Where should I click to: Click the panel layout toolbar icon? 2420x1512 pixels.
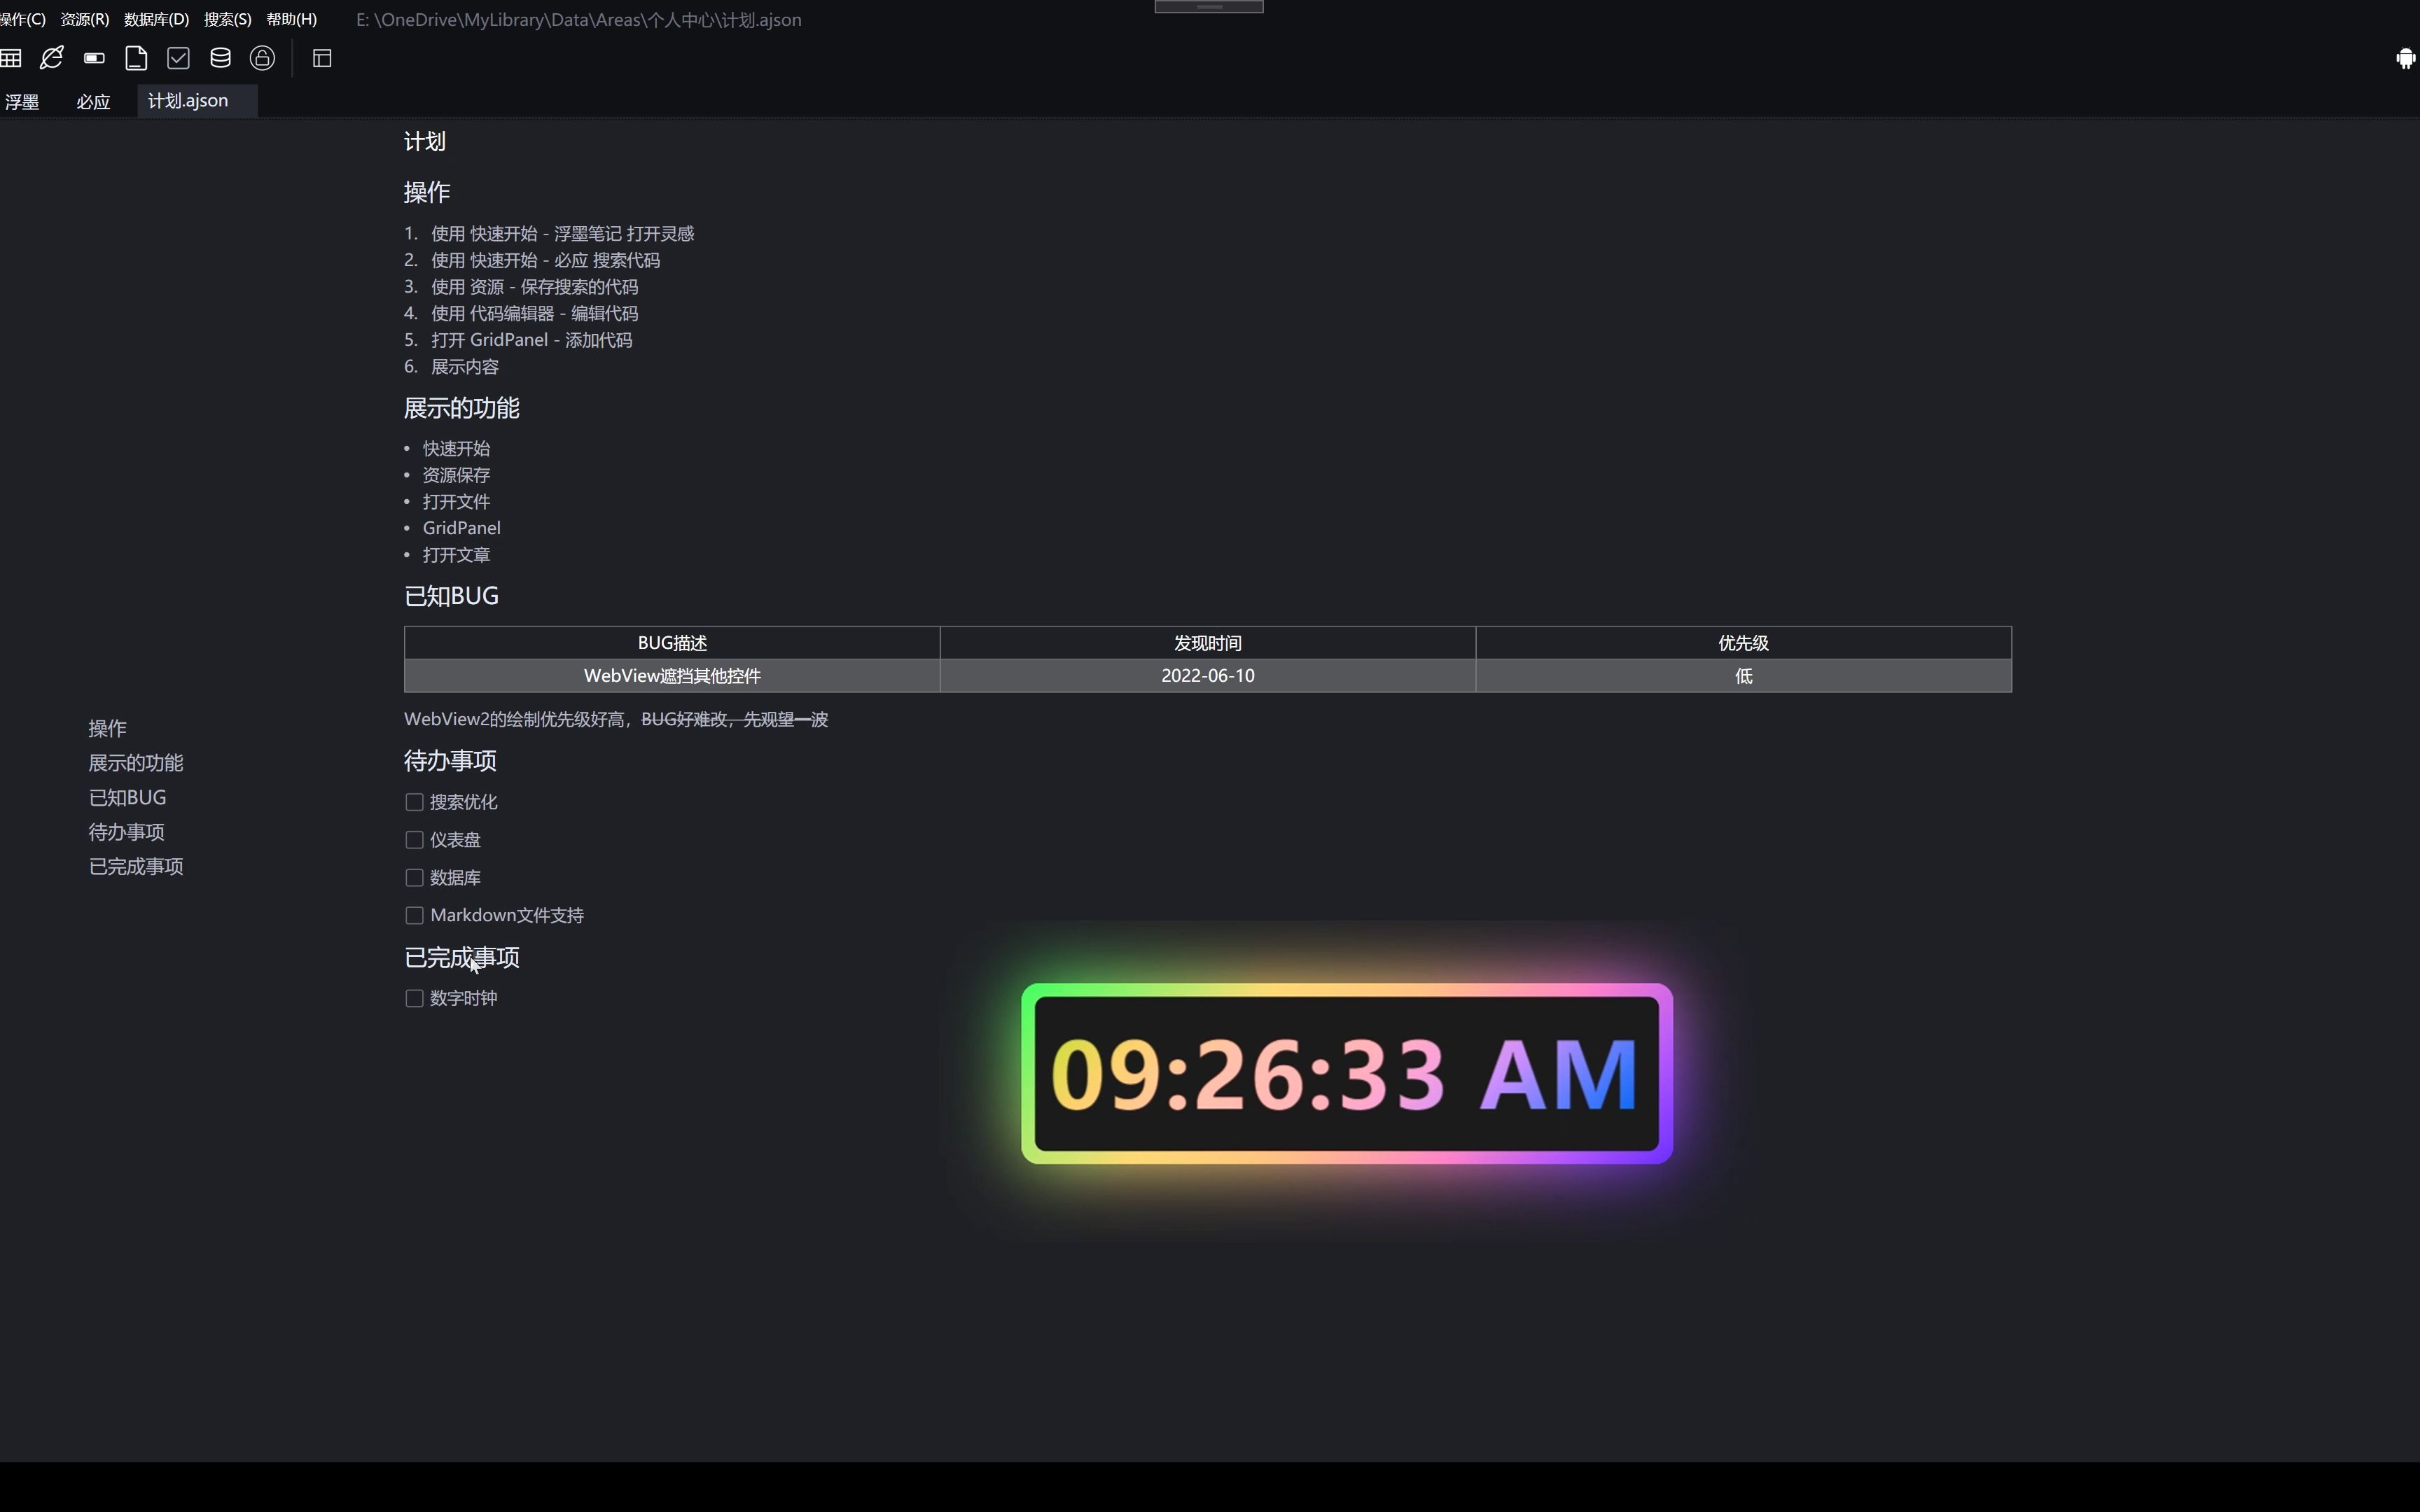322,58
